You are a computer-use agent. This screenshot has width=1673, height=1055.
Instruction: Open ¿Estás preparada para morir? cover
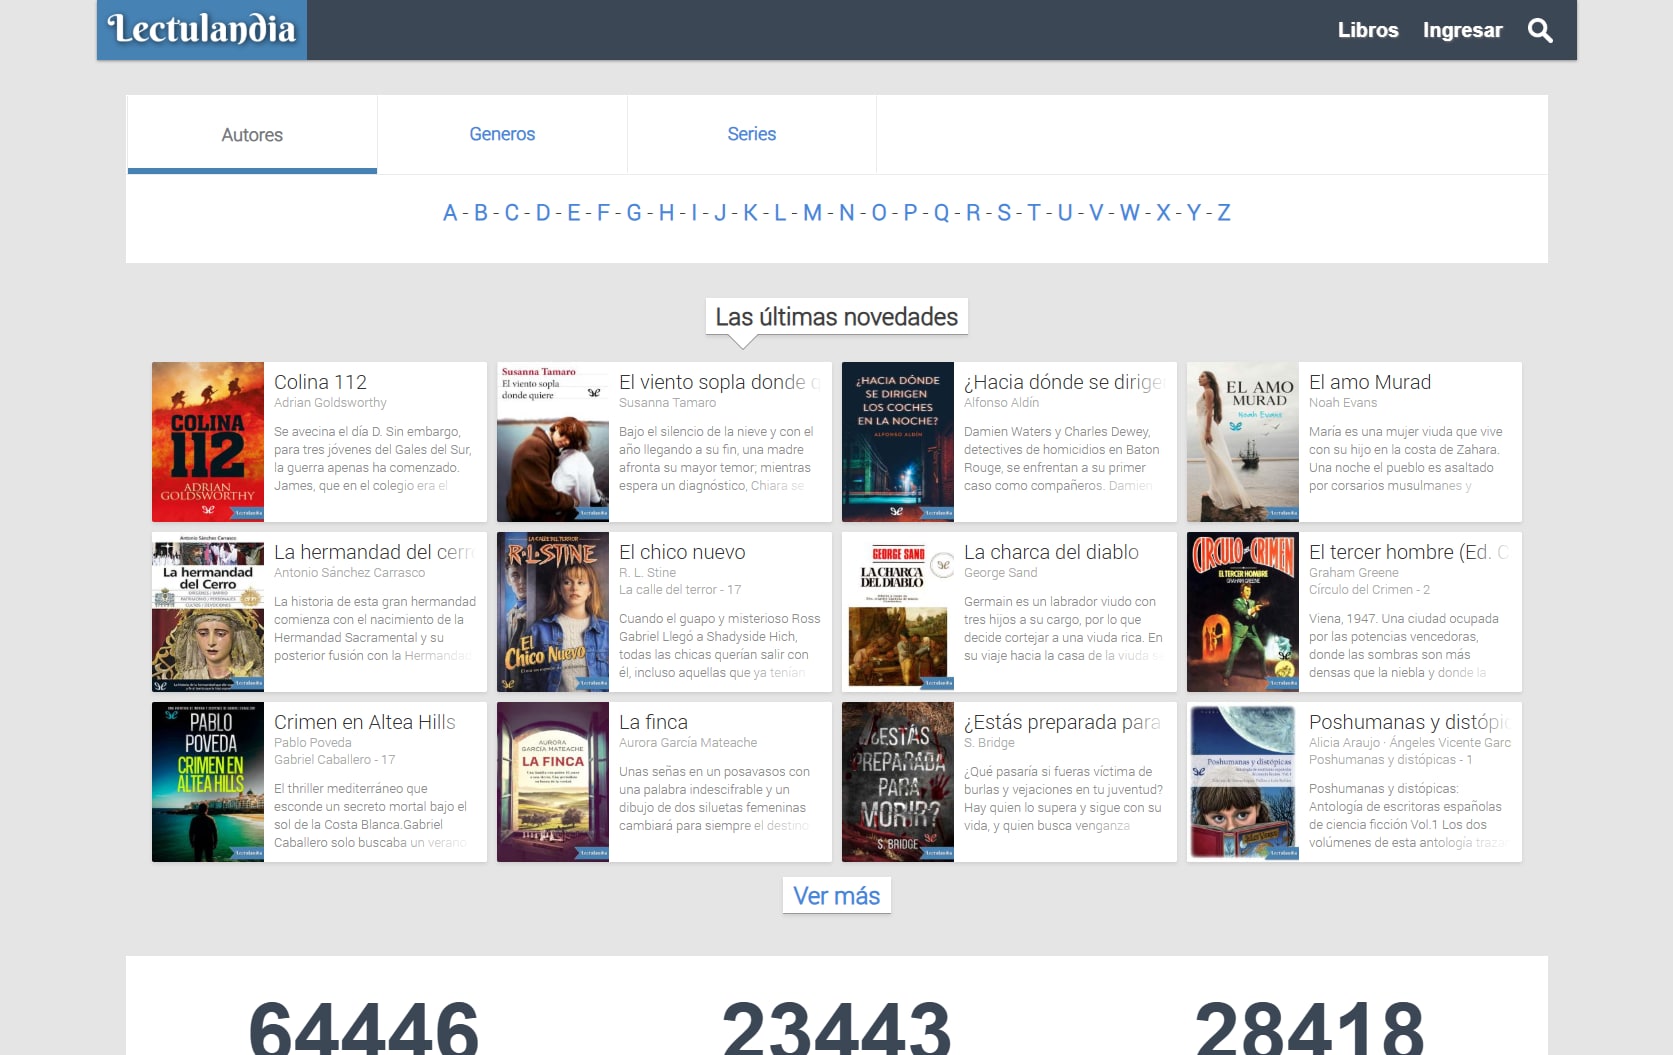898,782
